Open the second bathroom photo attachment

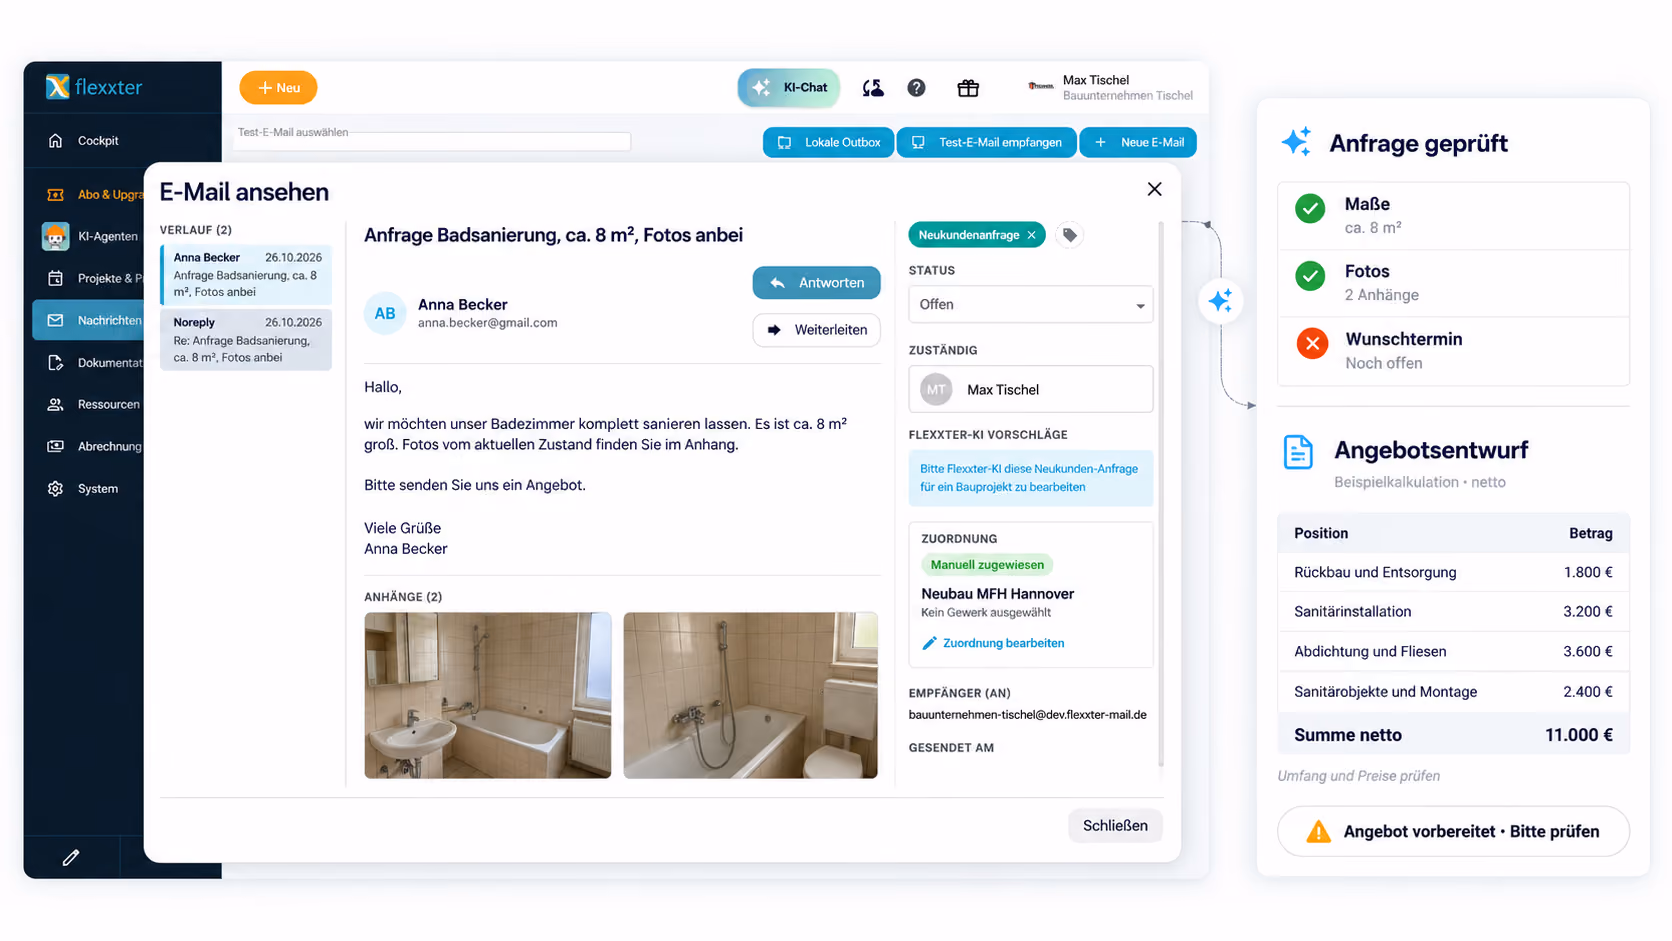click(751, 696)
